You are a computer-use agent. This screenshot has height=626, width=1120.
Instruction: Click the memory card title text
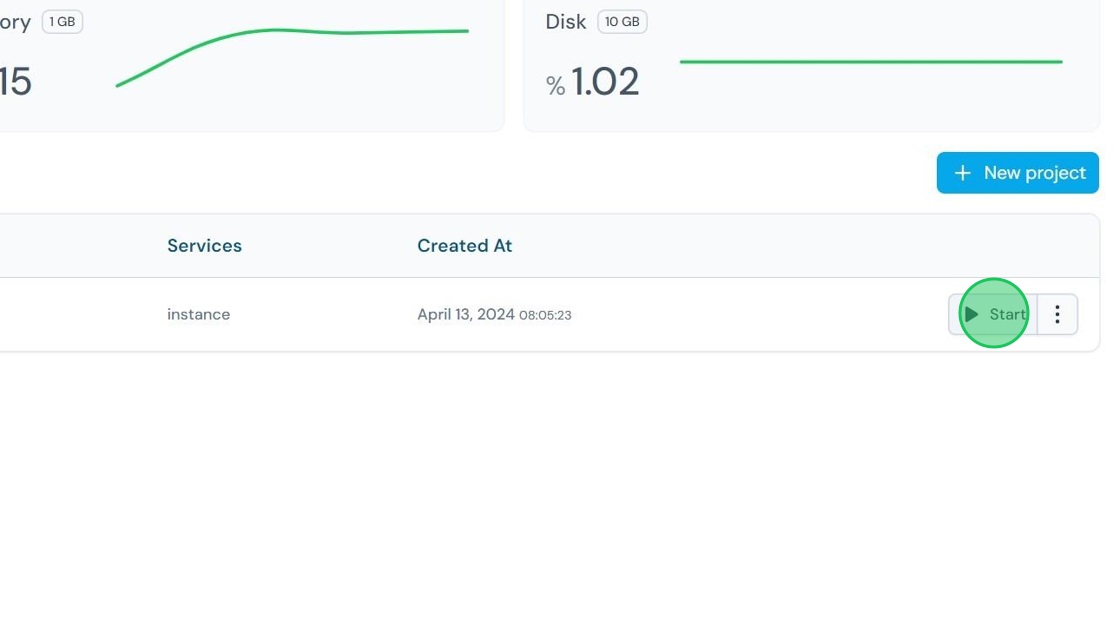[x=14, y=22]
